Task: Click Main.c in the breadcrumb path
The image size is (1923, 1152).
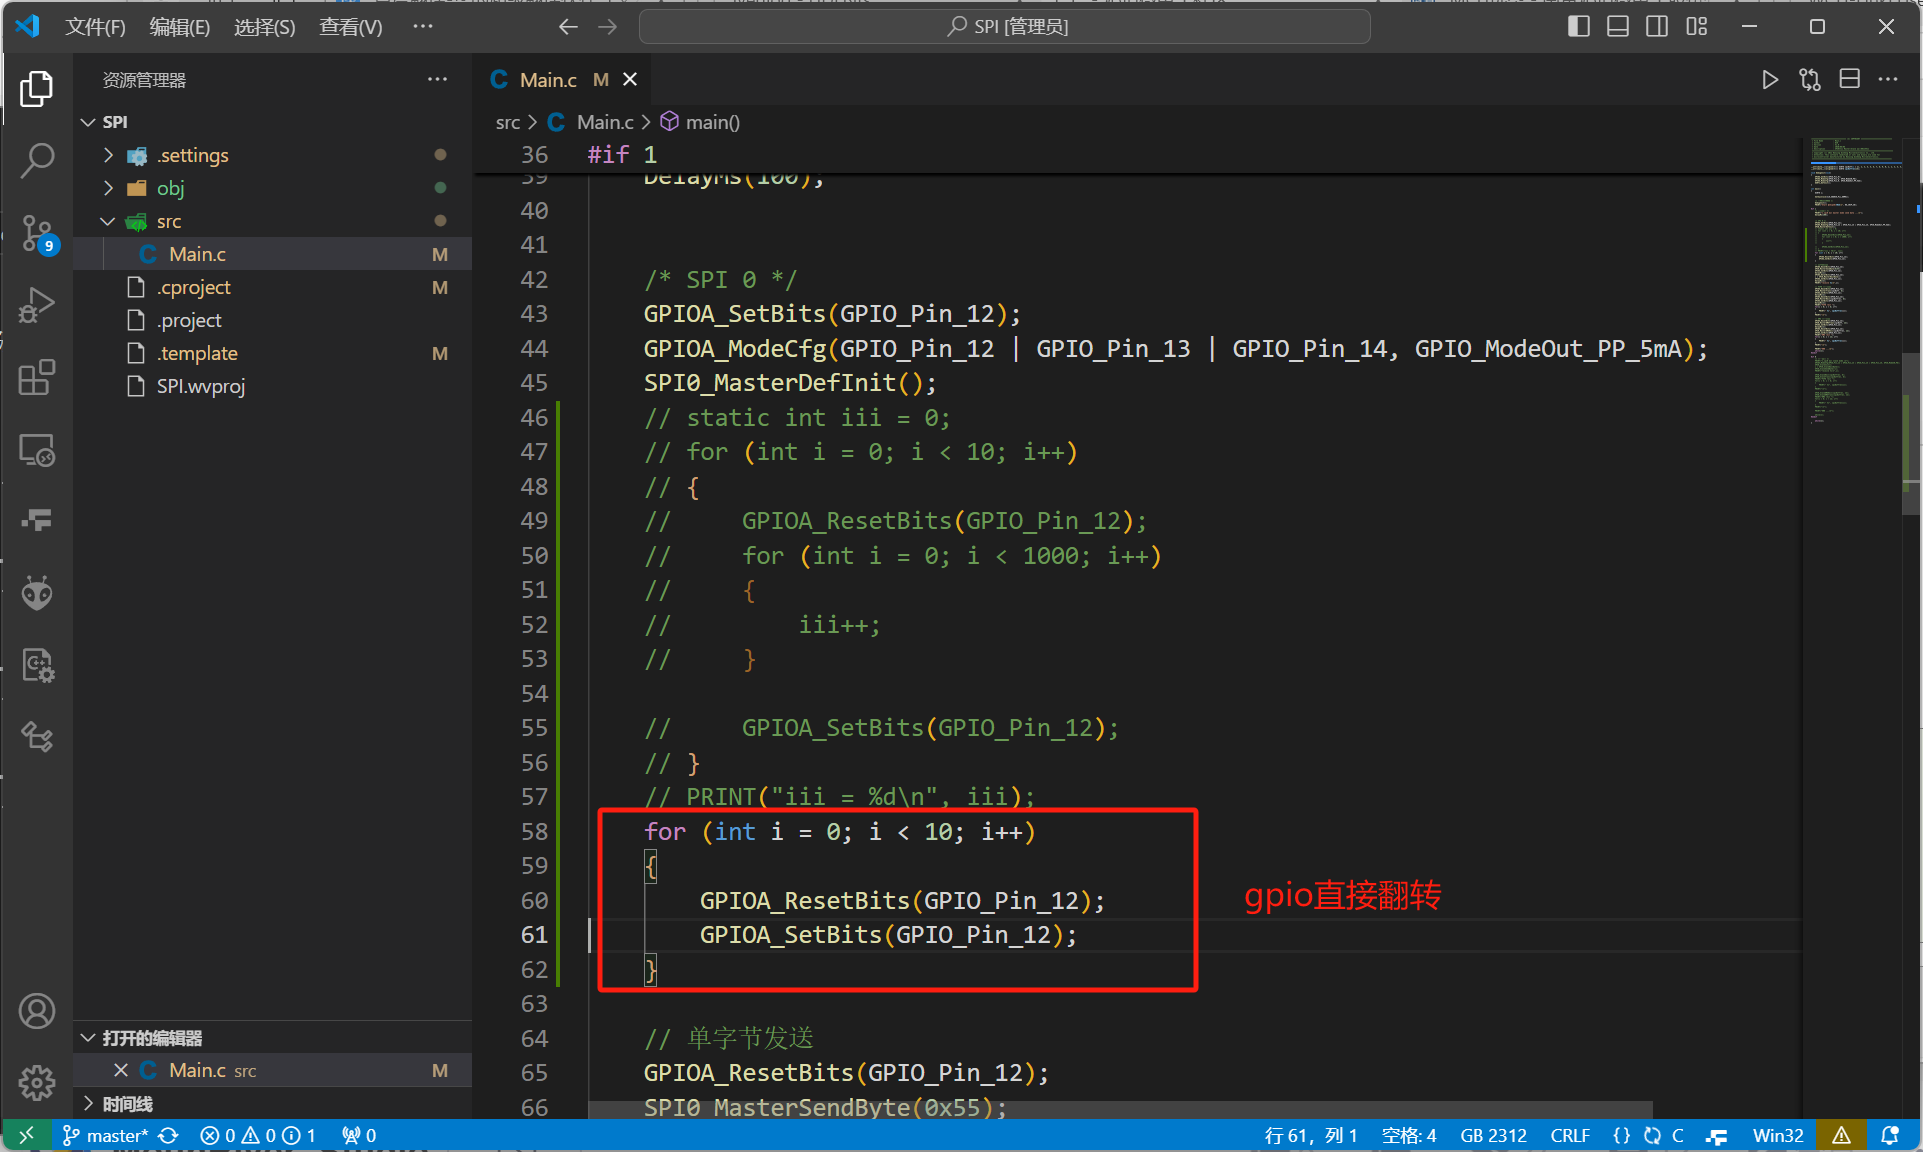Action: tap(605, 122)
